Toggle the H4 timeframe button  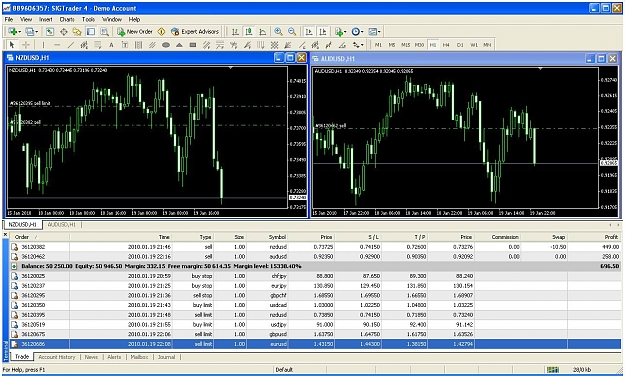[446, 45]
